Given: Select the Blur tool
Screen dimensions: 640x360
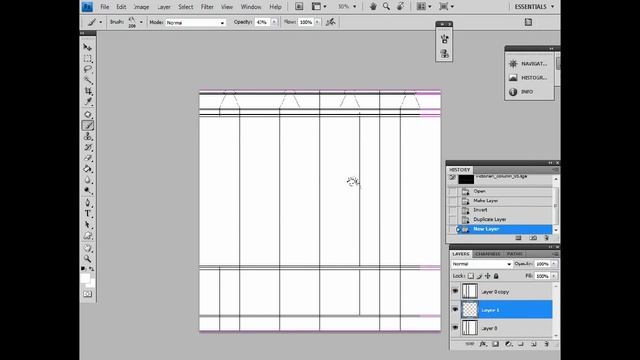Looking at the screenshot, I should (x=87, y=180).
